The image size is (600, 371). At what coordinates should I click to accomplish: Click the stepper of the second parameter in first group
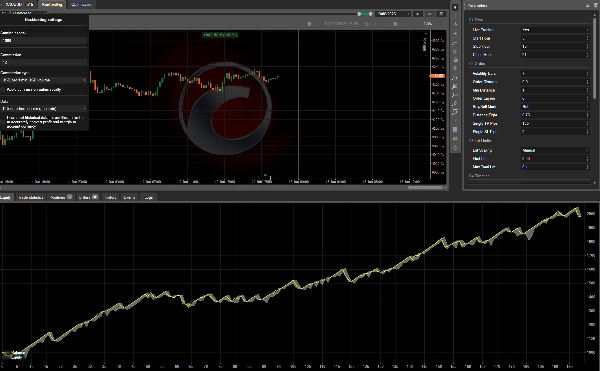pyautogui.click(x=587, y=38)
